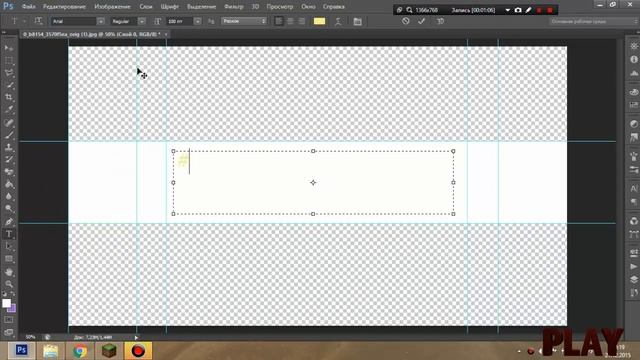Open the Изображение menu
This screenshot has width=640, height=360.
tap(112, 7)
